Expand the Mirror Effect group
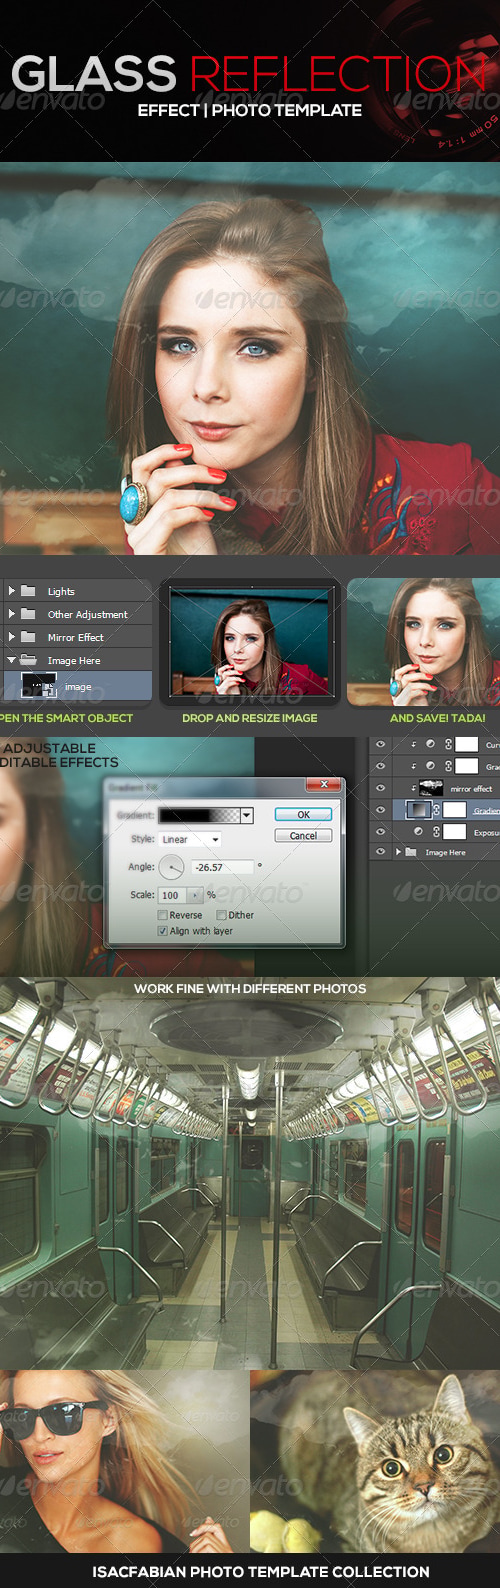The width and height of the screenshot is (500, 1588). coord(11,637)
